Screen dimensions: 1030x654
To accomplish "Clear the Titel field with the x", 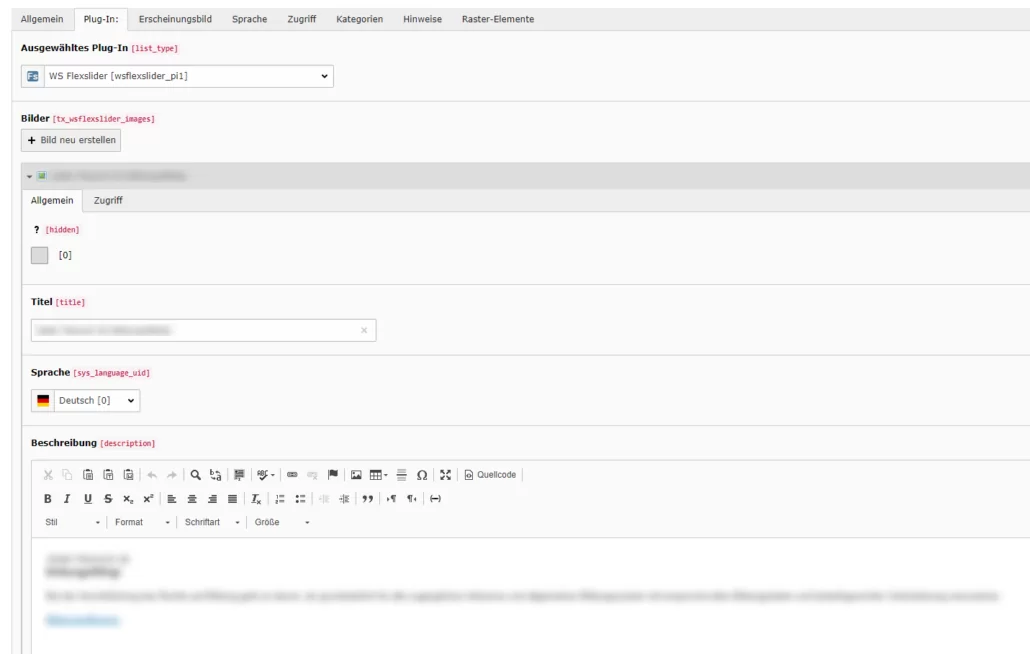I will pyautogui.click(x=364, y=331).
